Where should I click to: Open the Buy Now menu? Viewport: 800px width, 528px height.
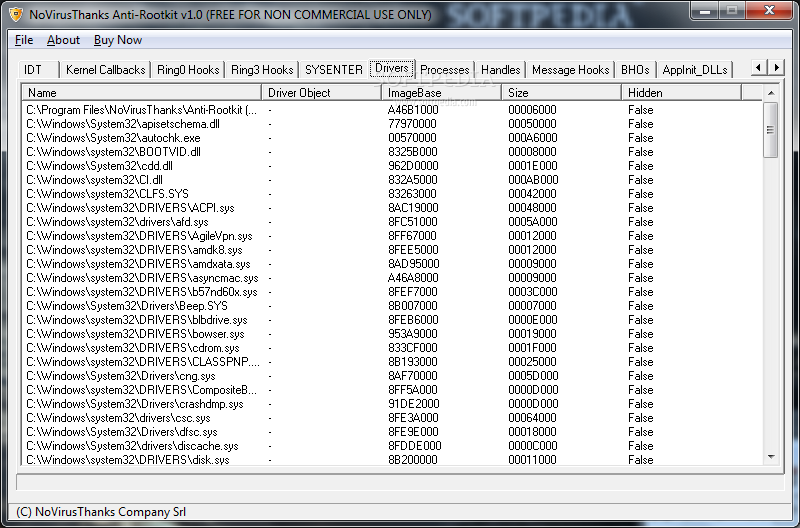[x=118, y=40]
